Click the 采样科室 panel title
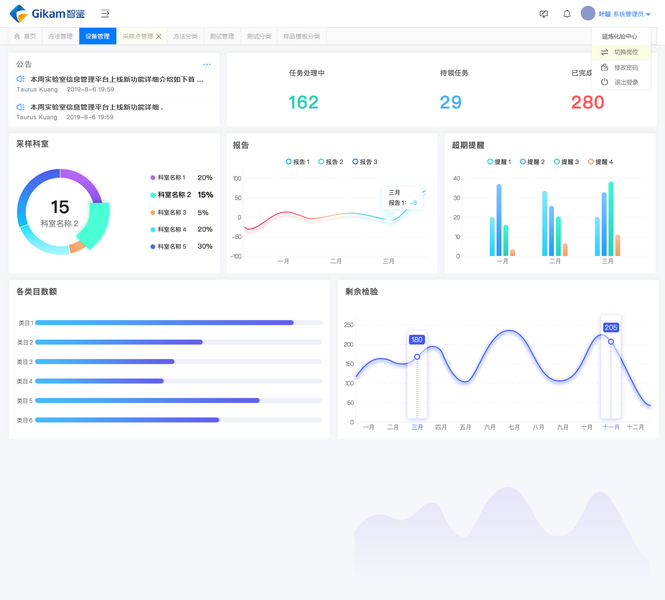This screenshot has width=665, height=600. point(32,144)
